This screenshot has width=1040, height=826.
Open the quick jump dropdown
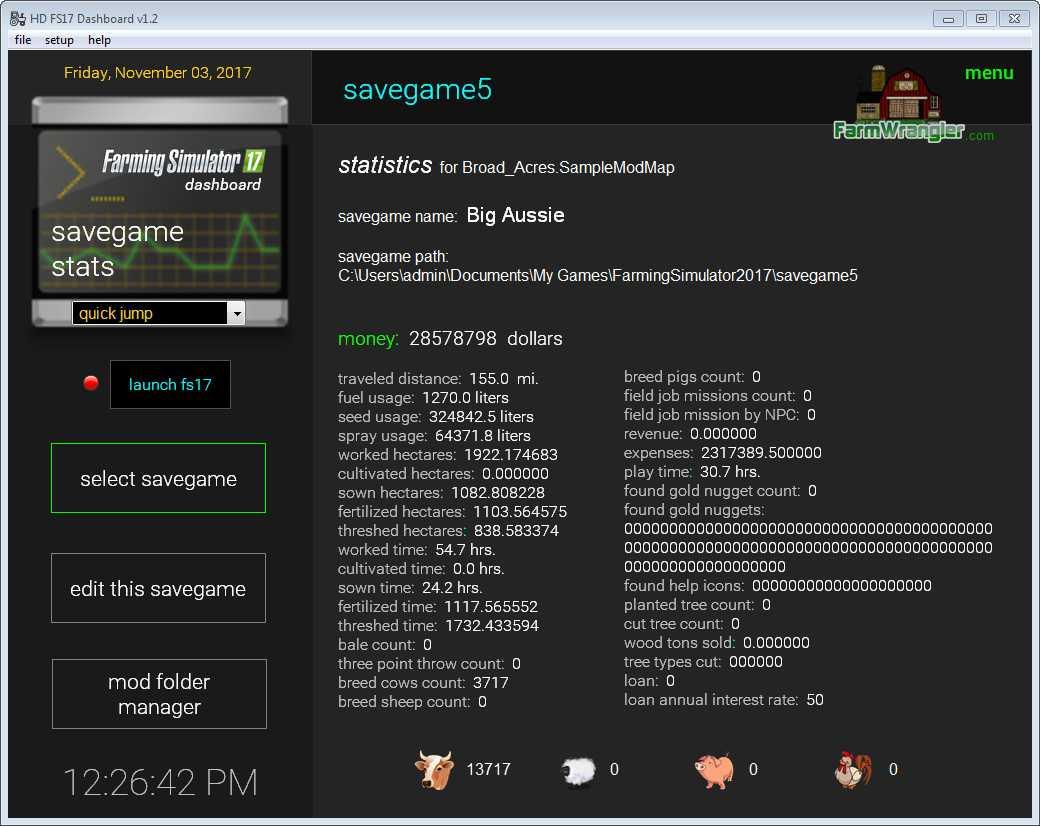[x=150, y=314]
